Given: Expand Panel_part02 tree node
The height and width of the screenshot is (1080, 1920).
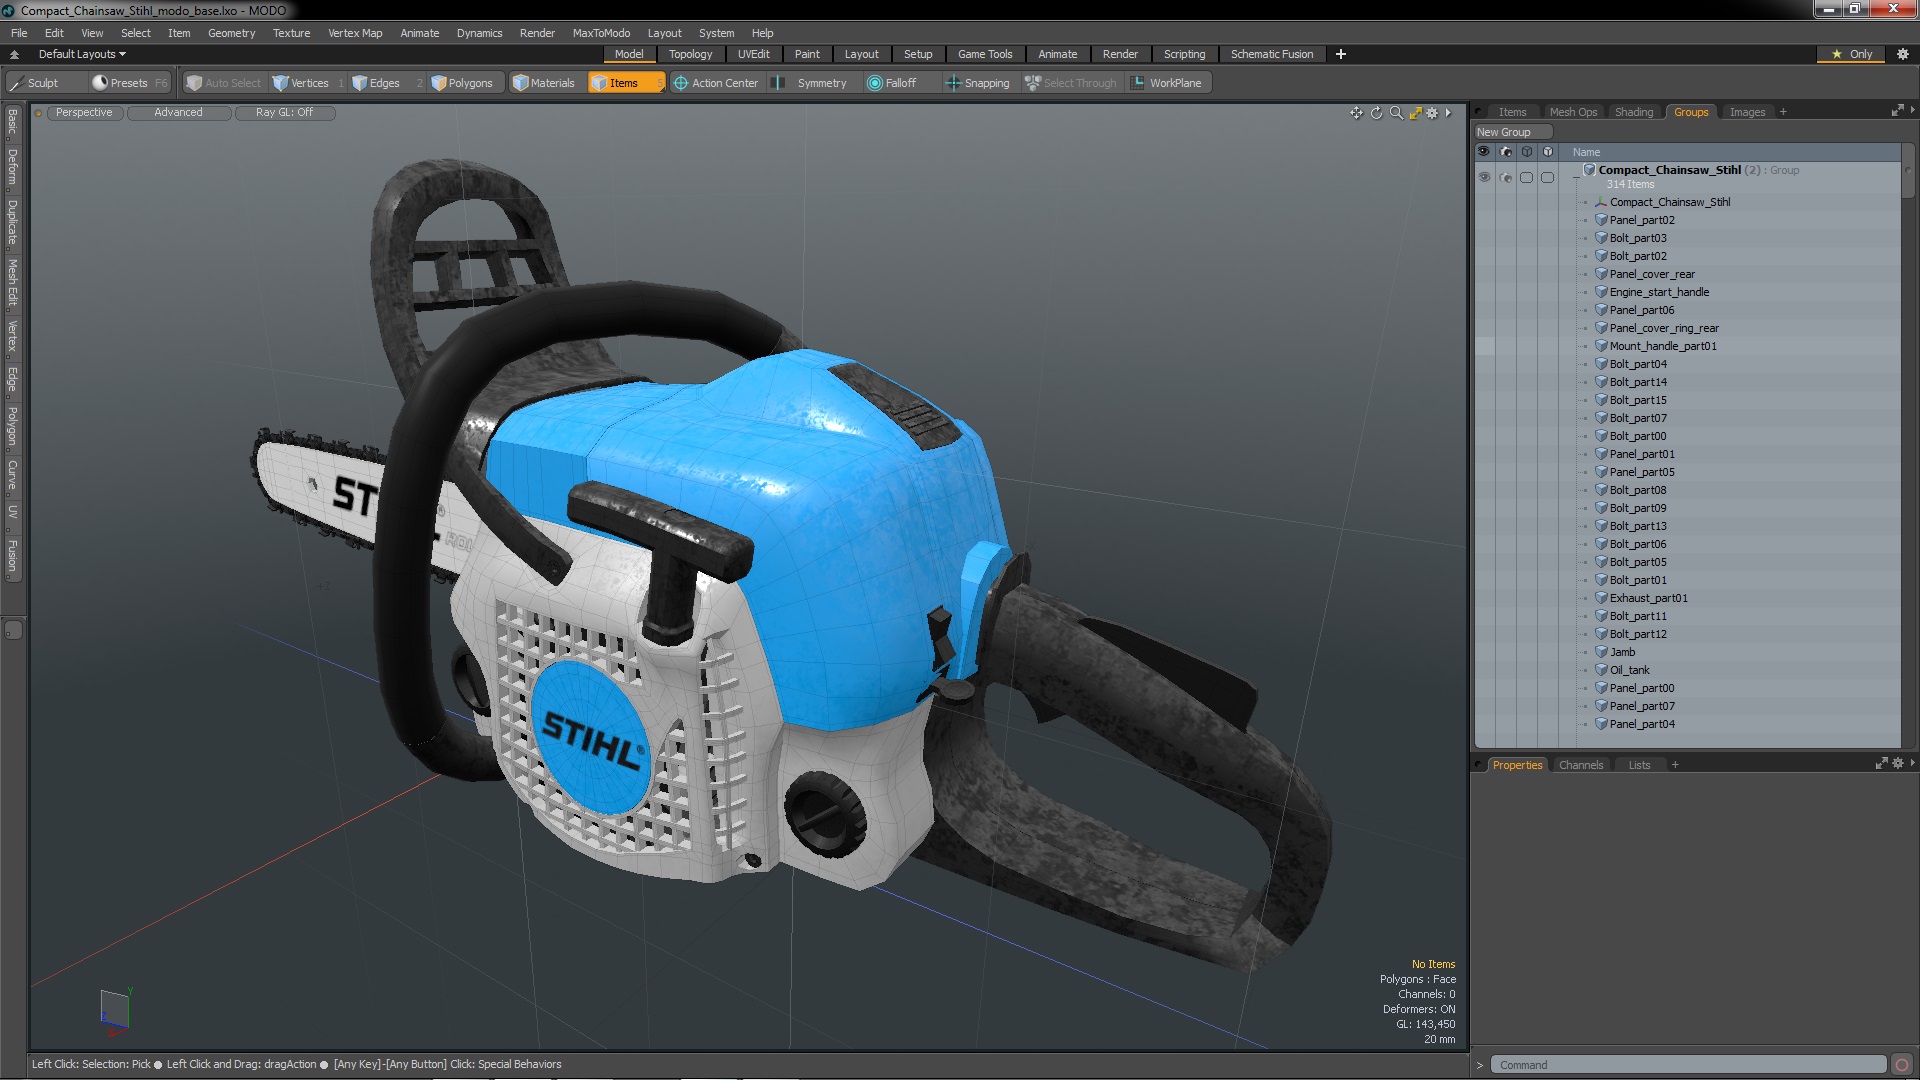Looking at the screenshot, I should [1586, 220].
